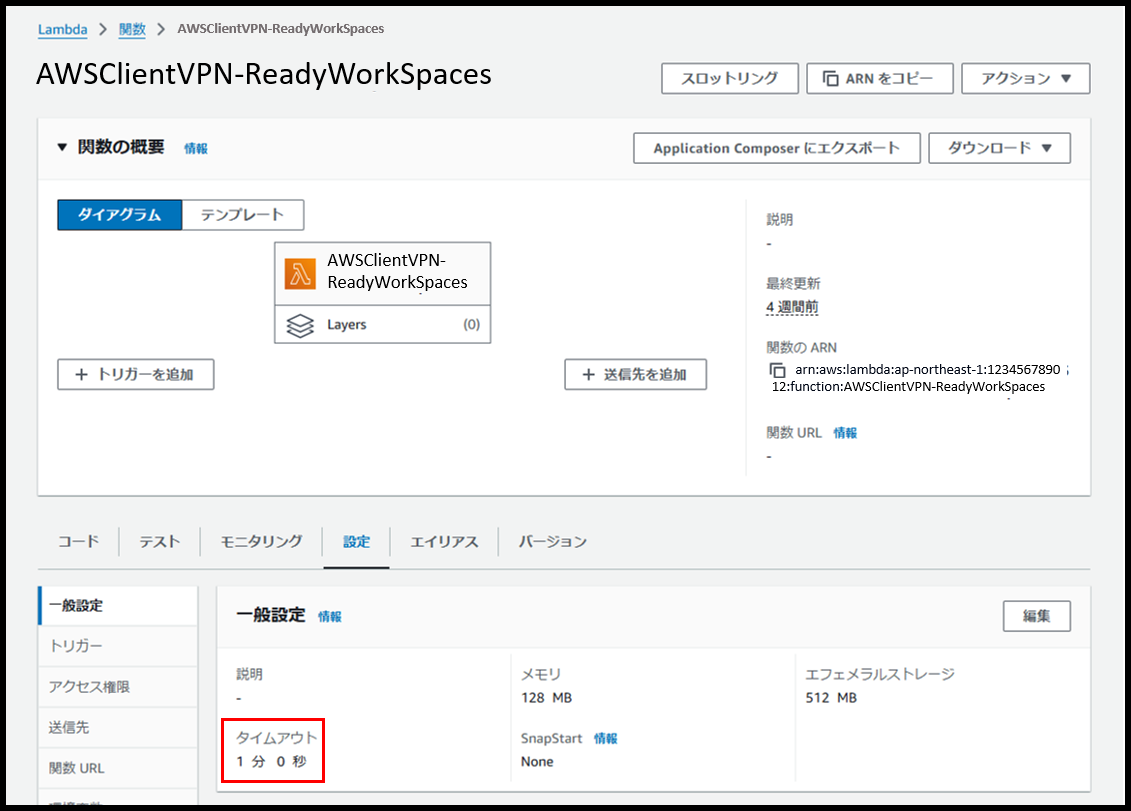Open the エイリアス tab
The image size is (1131, 811).
444,541
